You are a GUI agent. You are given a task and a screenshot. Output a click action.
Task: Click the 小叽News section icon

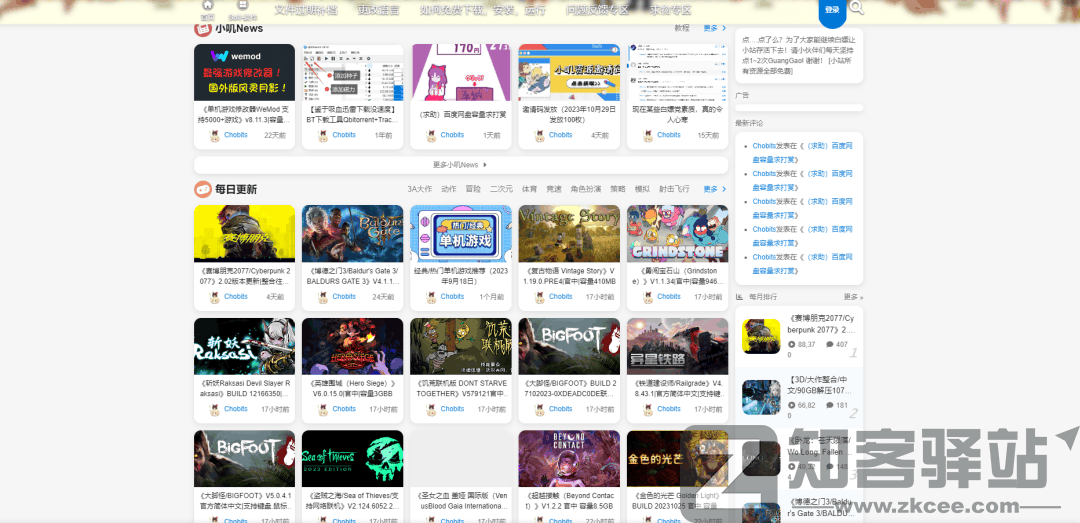point(202,29)
